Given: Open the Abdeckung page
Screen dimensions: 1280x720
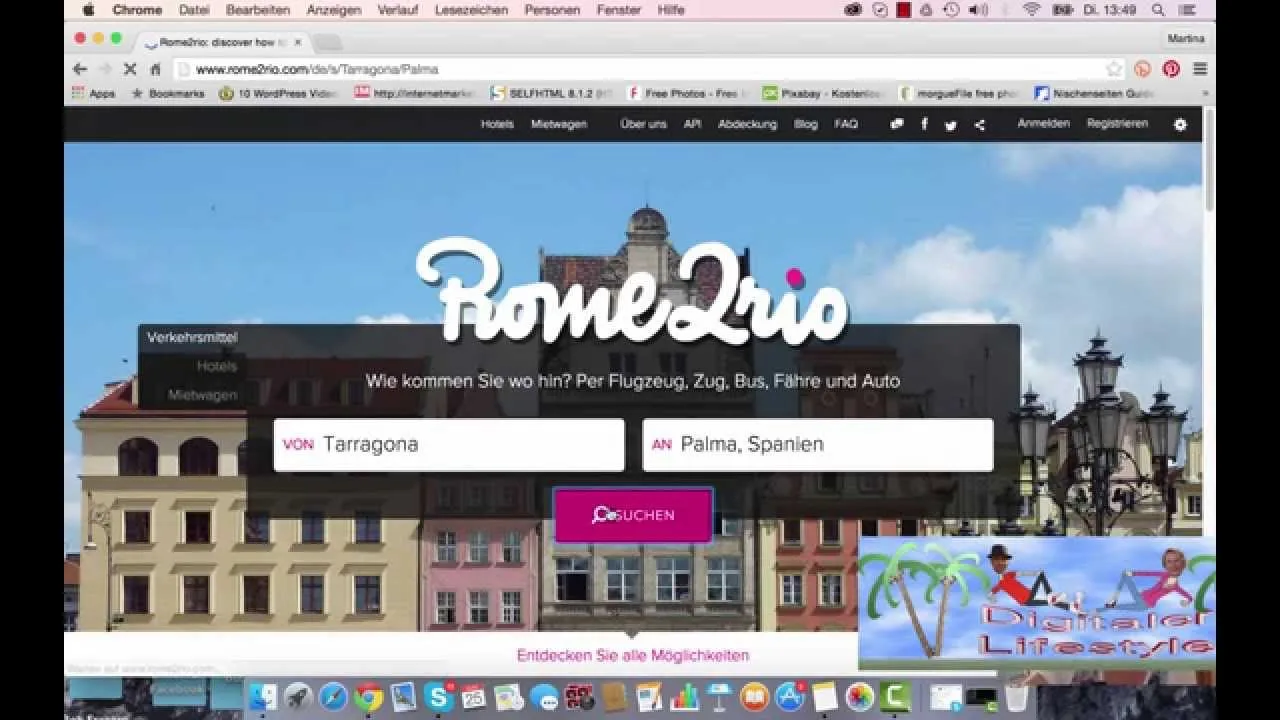Looking at the screenshot, I should tap(747, 124).
